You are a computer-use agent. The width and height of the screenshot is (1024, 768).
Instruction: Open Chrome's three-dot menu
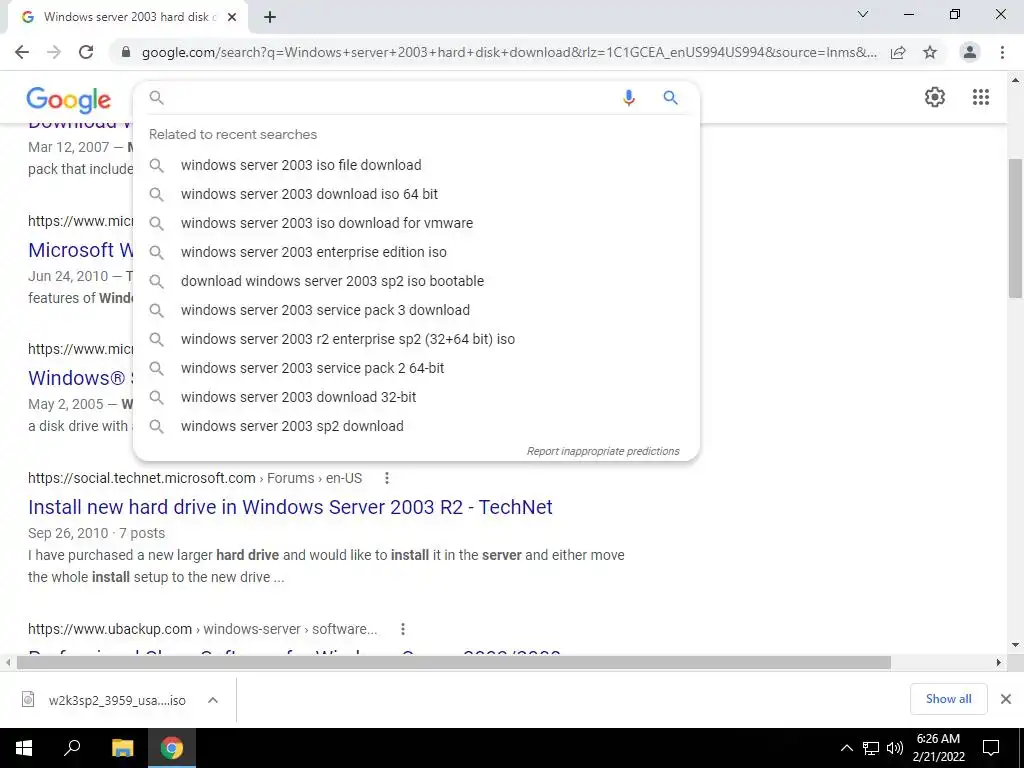(x=1002, y=52)
